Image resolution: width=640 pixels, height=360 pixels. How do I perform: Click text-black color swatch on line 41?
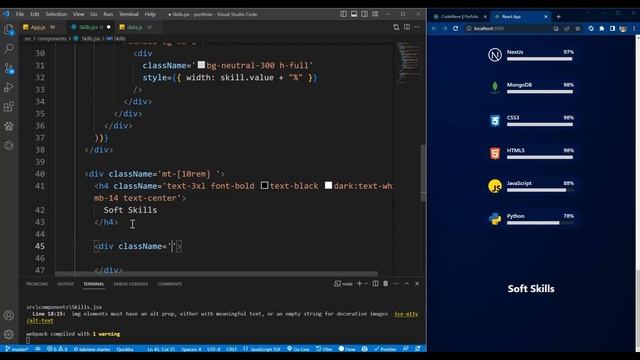point(264,185)
